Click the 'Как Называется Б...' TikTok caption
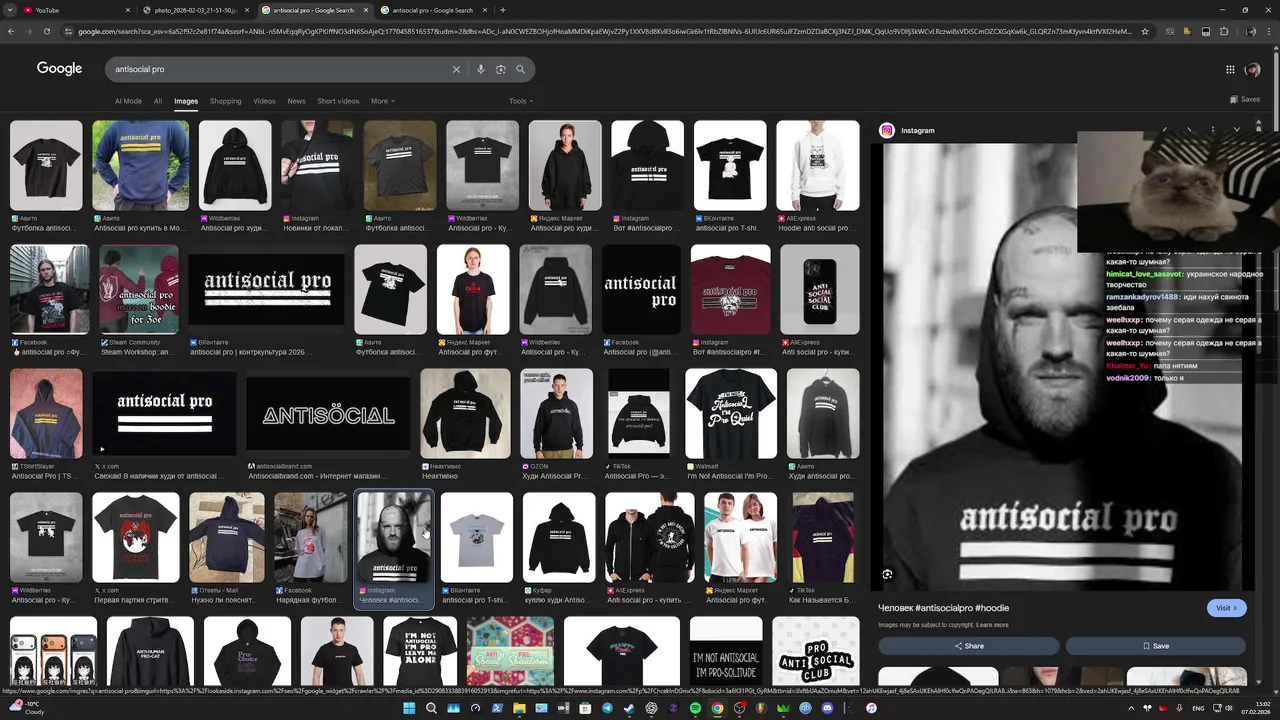This screenshot has width=1280, height=720. (x=821, y=600)
